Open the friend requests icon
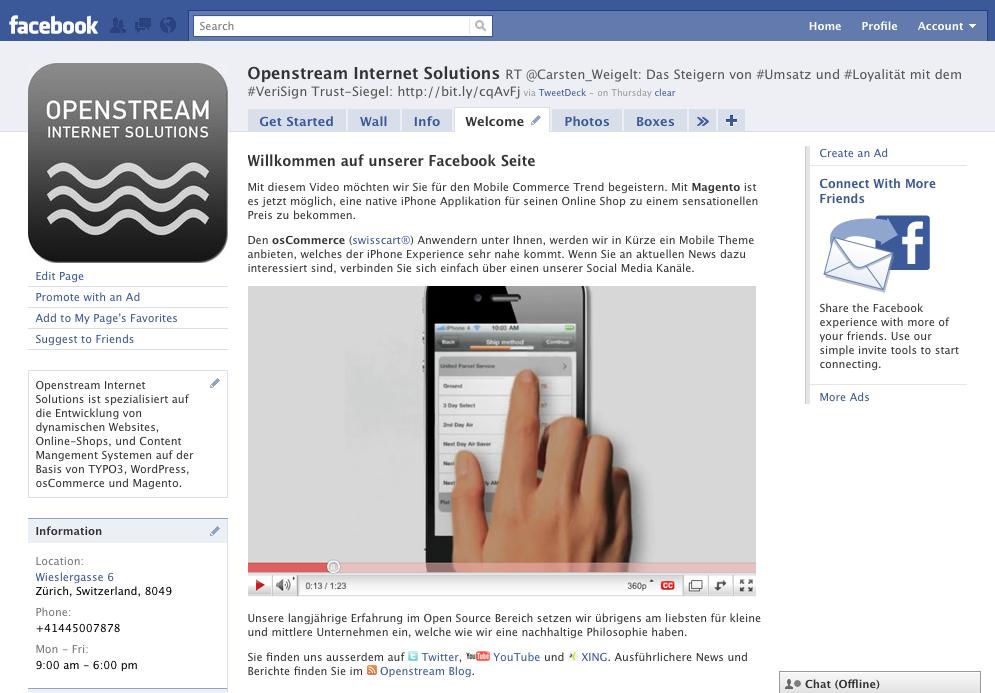 (119, 26)
